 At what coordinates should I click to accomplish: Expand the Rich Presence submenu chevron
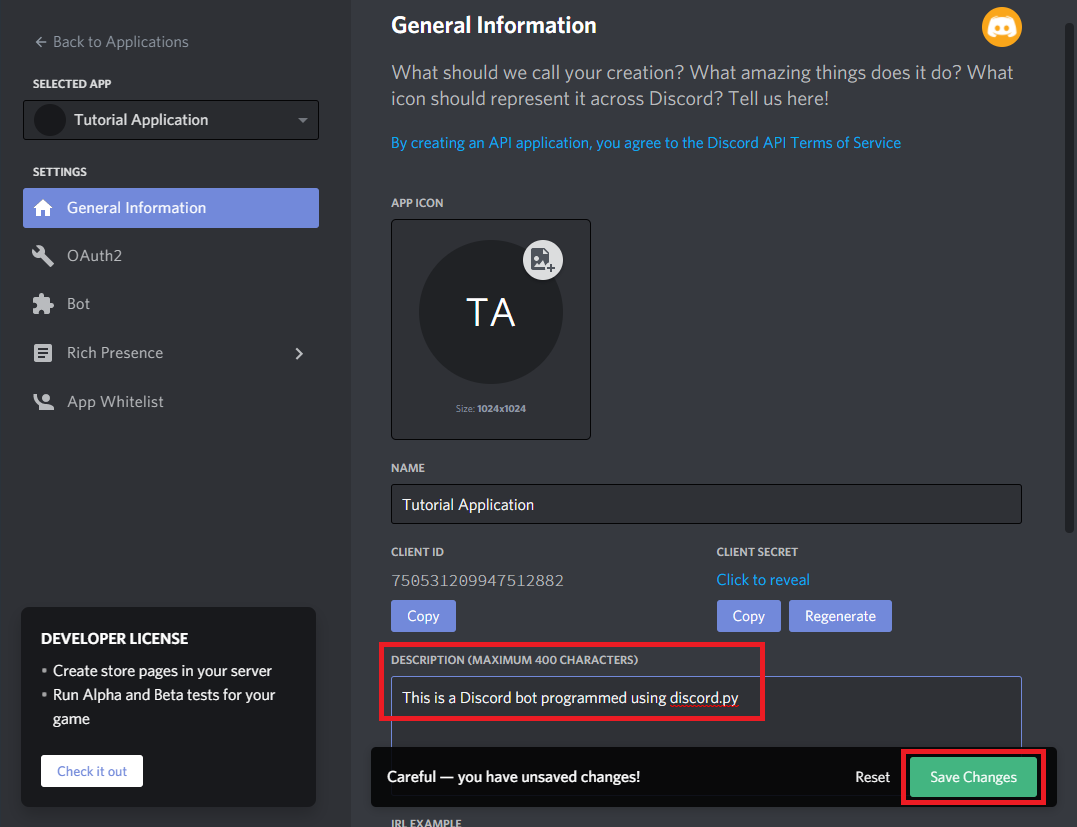tap(299, 353)
